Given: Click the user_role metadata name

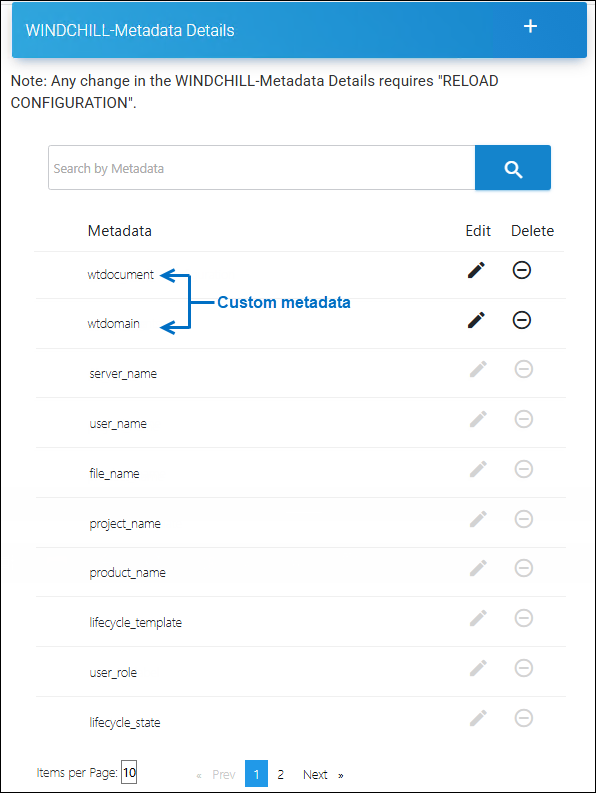Looking at the screenshot, I should pyautogui.click(x=113, y=673).
